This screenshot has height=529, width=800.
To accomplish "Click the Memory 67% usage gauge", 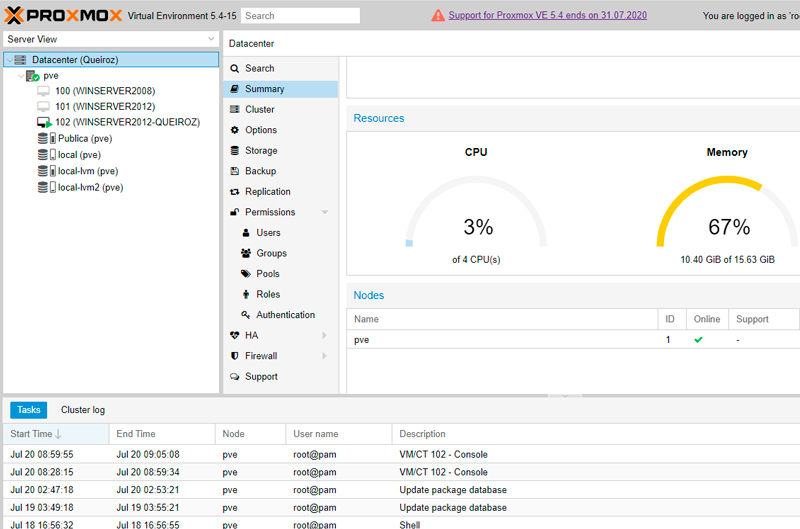I will pyautogui.click(x=727, y=212).
